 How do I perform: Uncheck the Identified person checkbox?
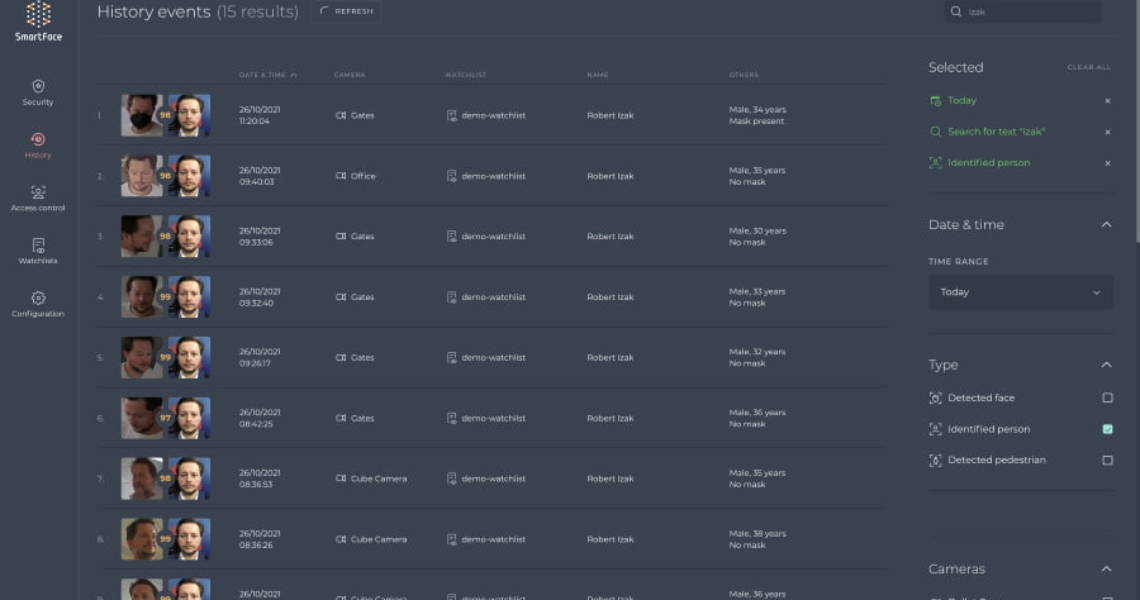1107,429
